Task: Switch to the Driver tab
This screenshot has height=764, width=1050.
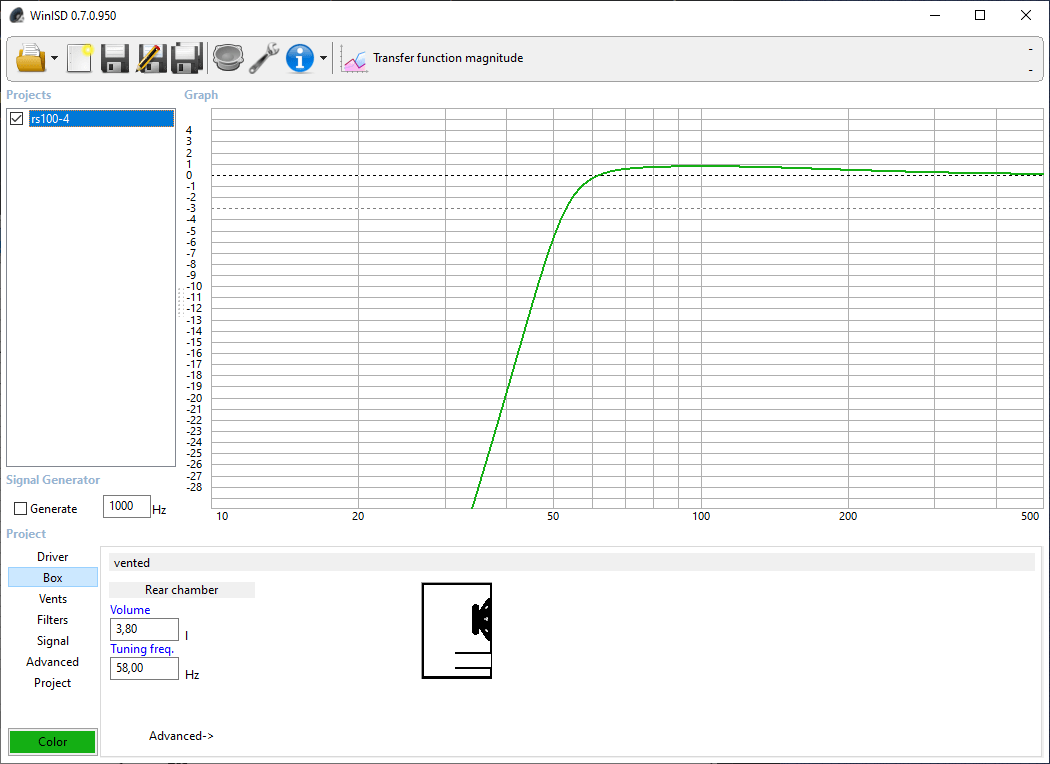Action: click(x=53, y=556)
